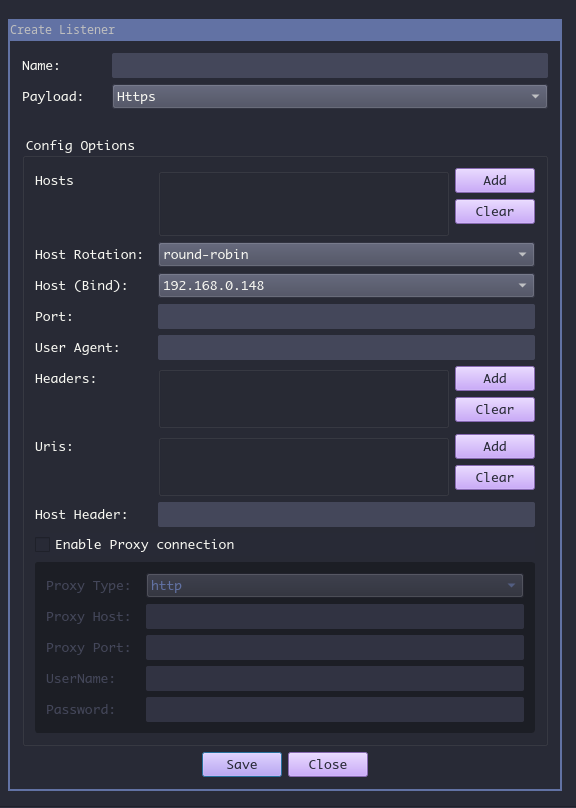Click into the Name input field
Screen dimensions: 576x808
[328, 65]
